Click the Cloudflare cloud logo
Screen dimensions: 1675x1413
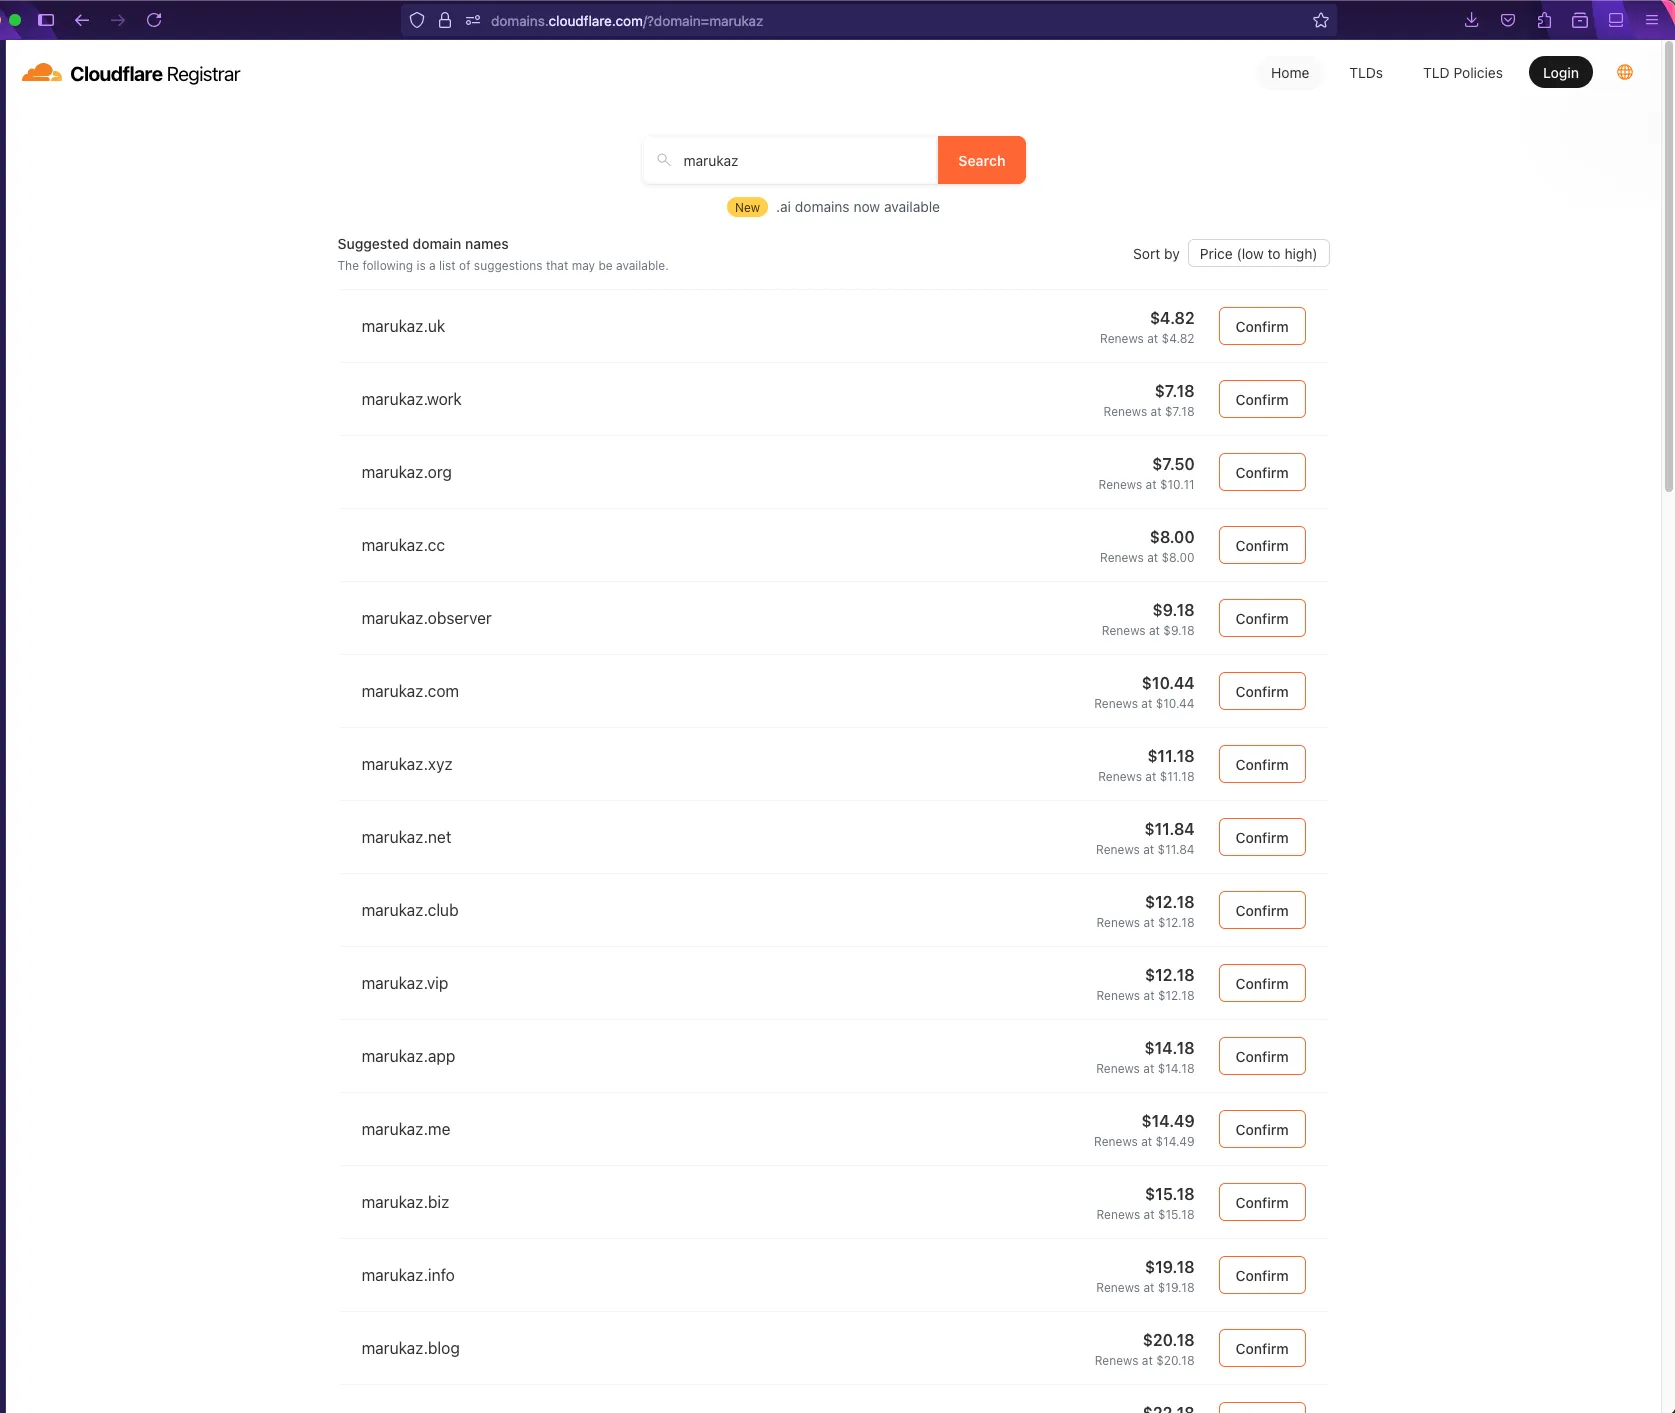pos(42,73)
